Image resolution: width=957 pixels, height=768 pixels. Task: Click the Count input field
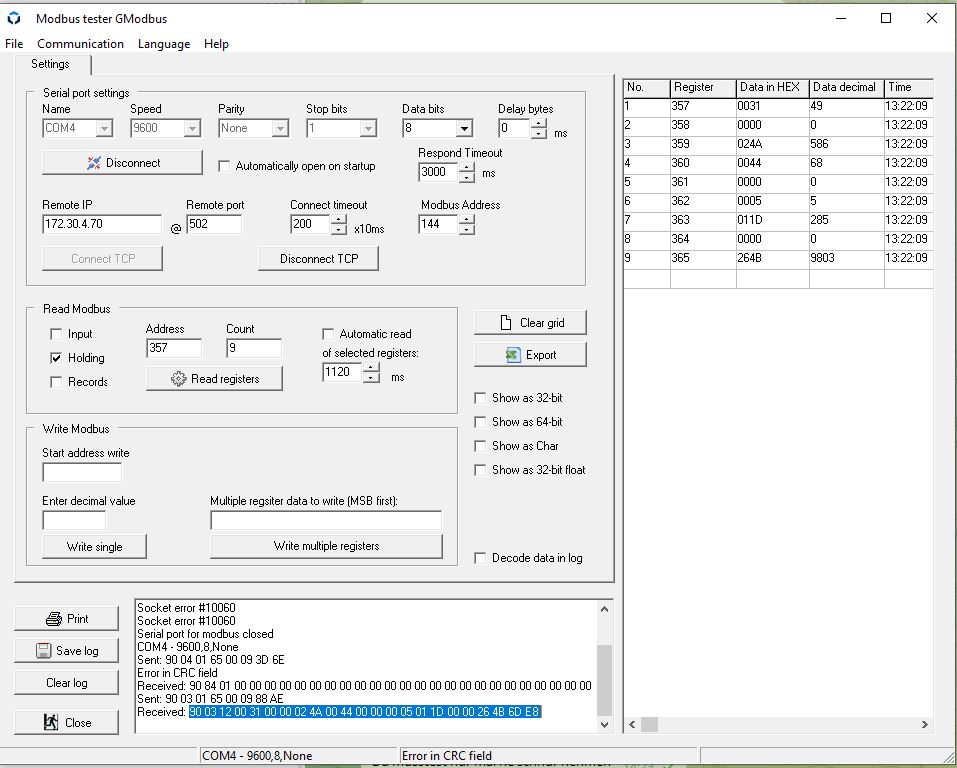point(254,348)
